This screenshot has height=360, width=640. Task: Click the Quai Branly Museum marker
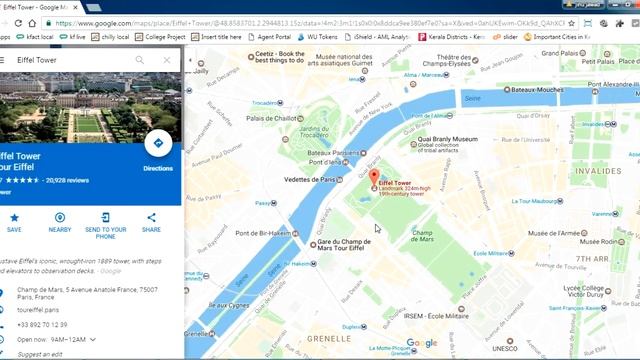tap(413, 144)
